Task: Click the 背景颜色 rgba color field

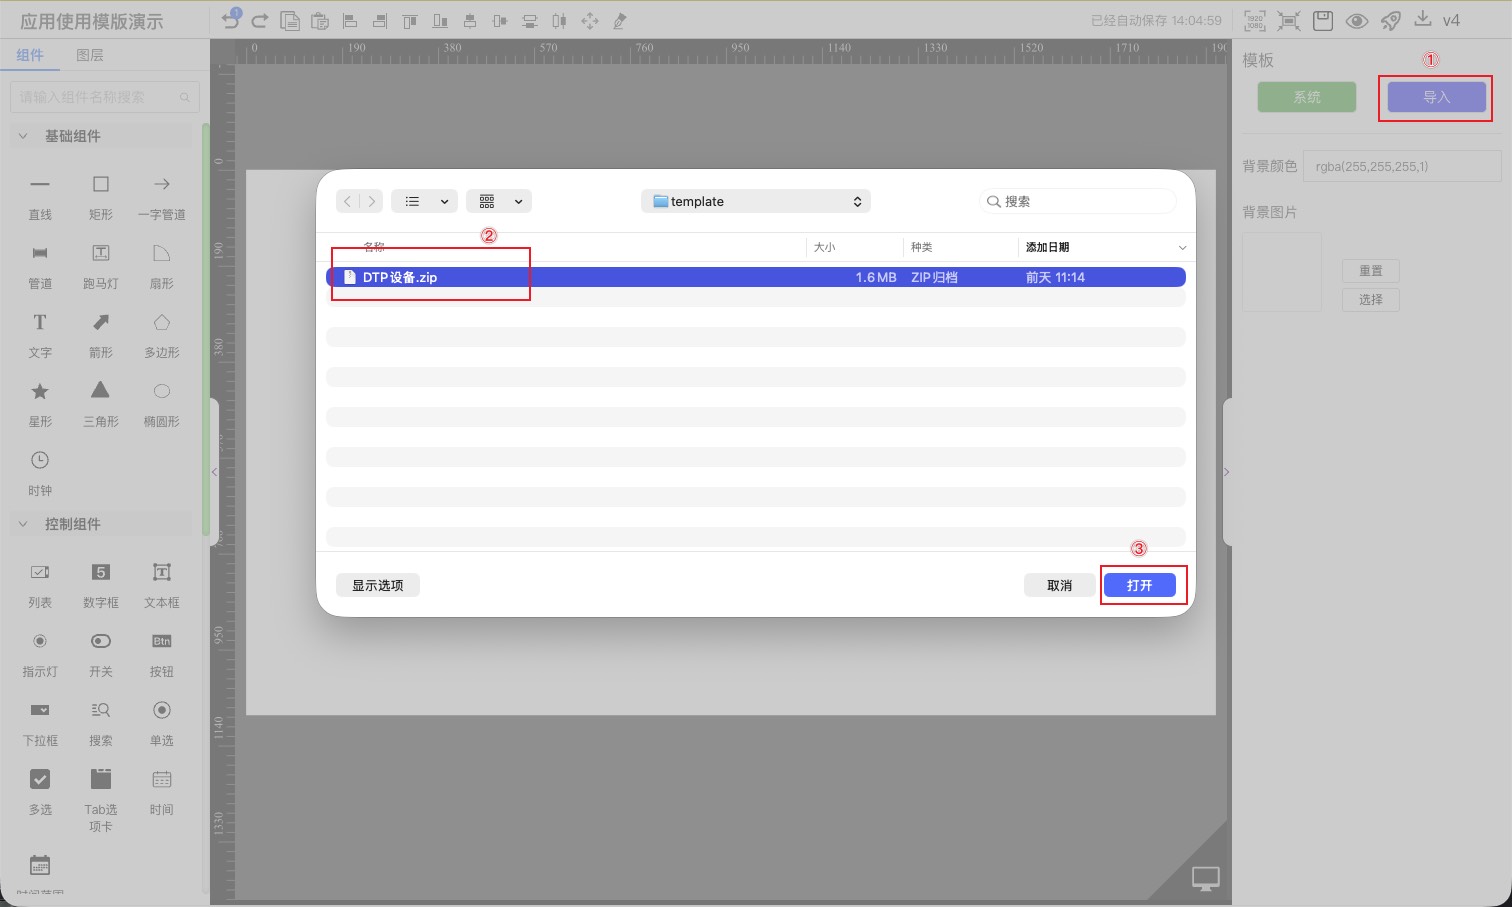Action: coord(1401,166)
